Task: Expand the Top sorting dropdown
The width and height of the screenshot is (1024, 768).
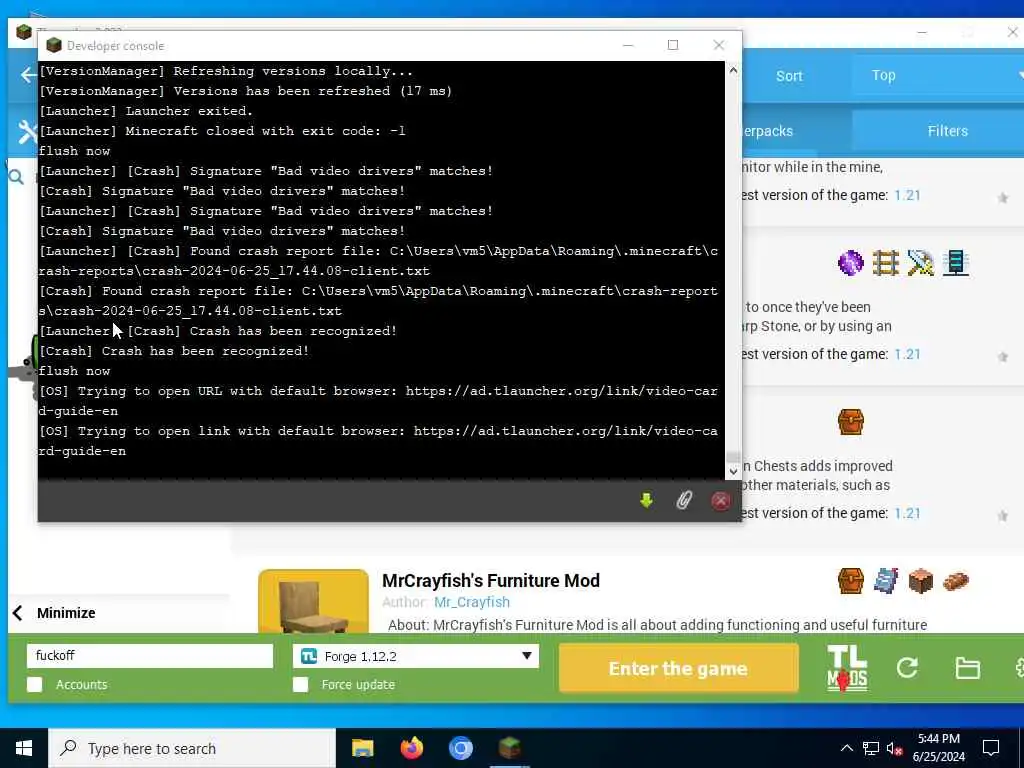Action: (938, 75)
